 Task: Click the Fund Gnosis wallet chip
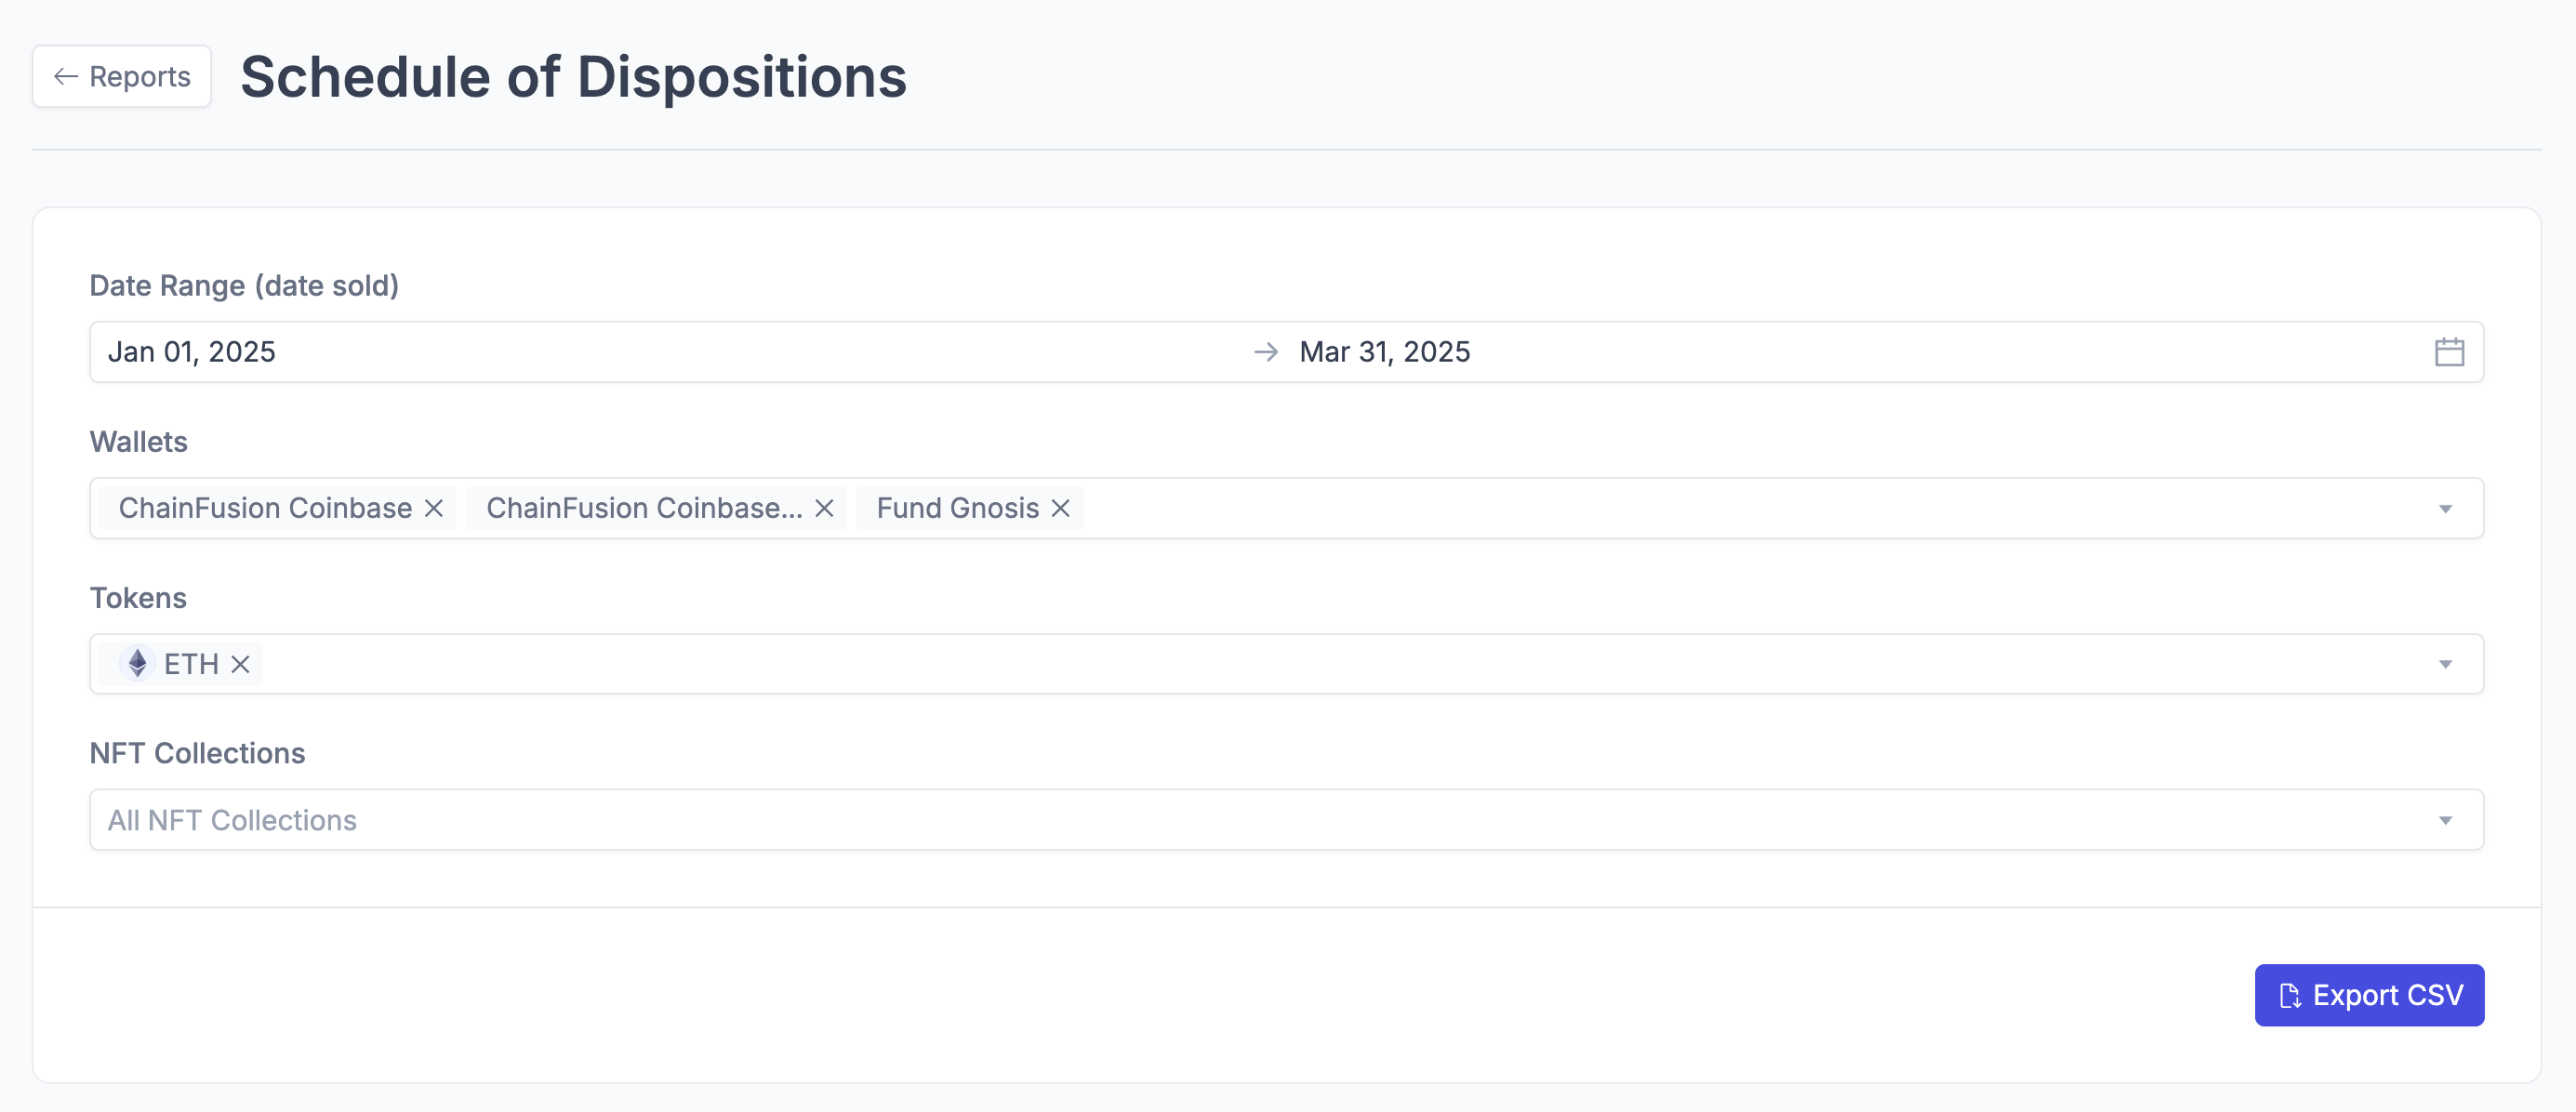[957, 508]
